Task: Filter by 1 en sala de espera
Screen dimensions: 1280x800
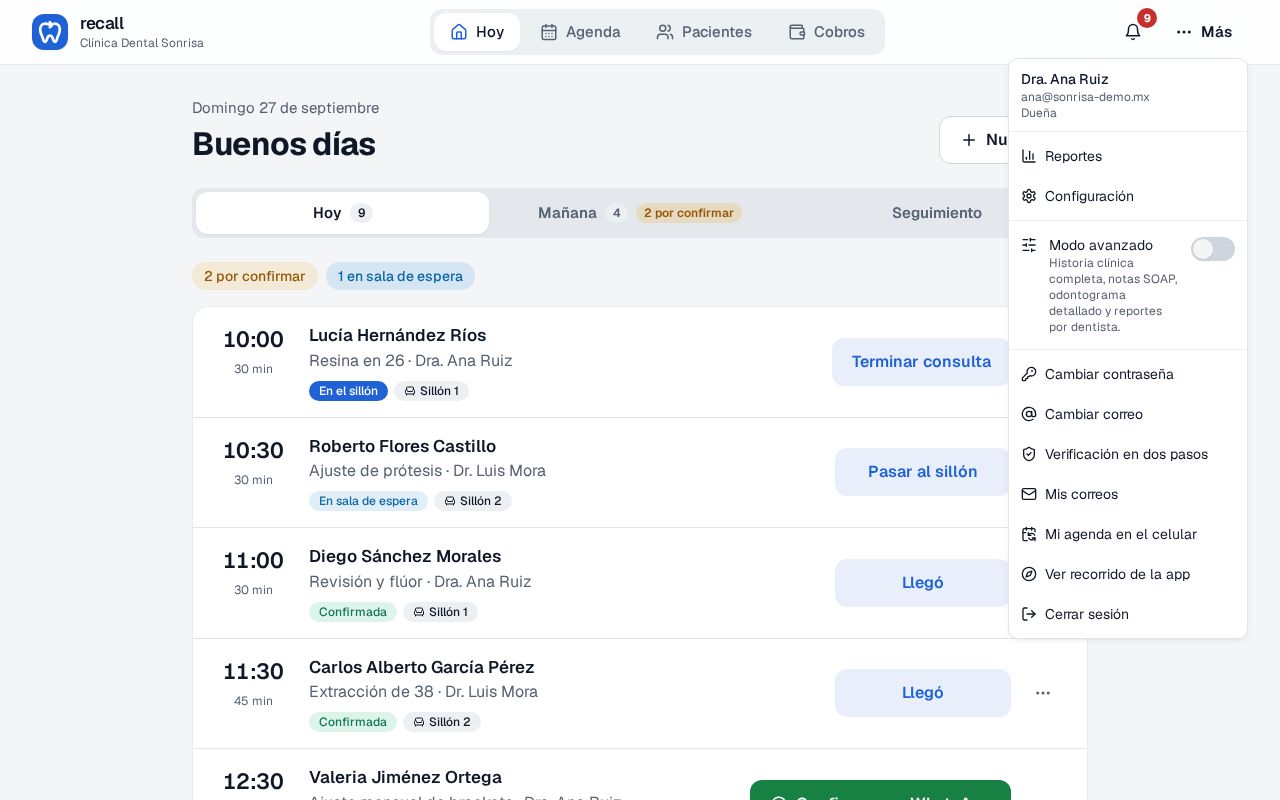Action: coord(400,276)
